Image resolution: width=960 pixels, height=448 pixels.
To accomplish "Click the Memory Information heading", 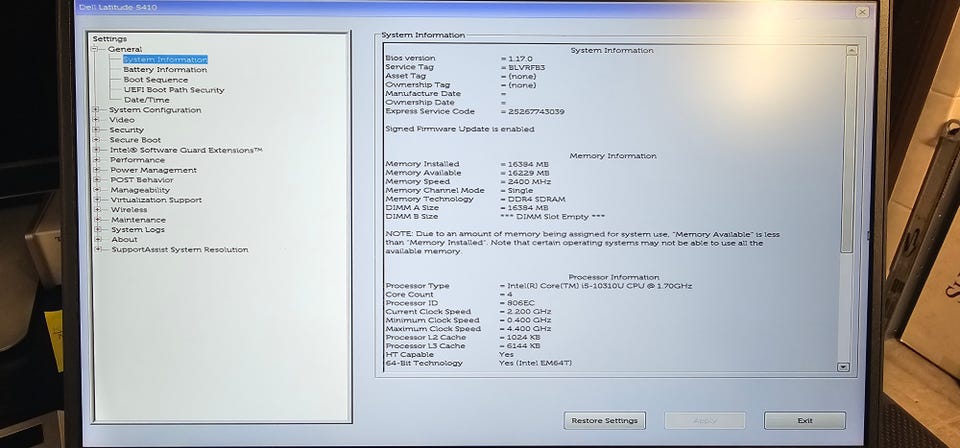I will [613, 156].
